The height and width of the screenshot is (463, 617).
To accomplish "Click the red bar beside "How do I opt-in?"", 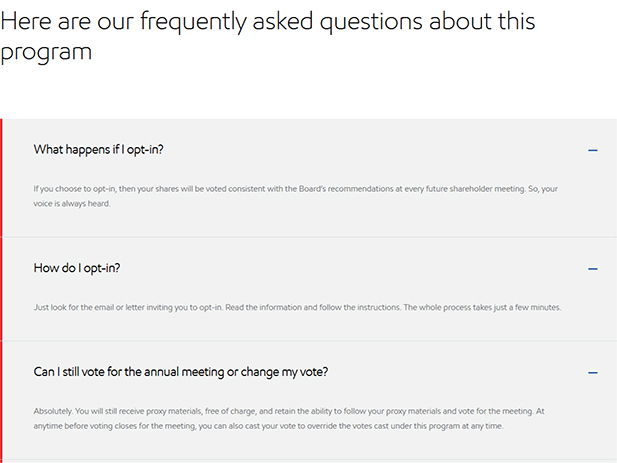I will coord(2,288).
